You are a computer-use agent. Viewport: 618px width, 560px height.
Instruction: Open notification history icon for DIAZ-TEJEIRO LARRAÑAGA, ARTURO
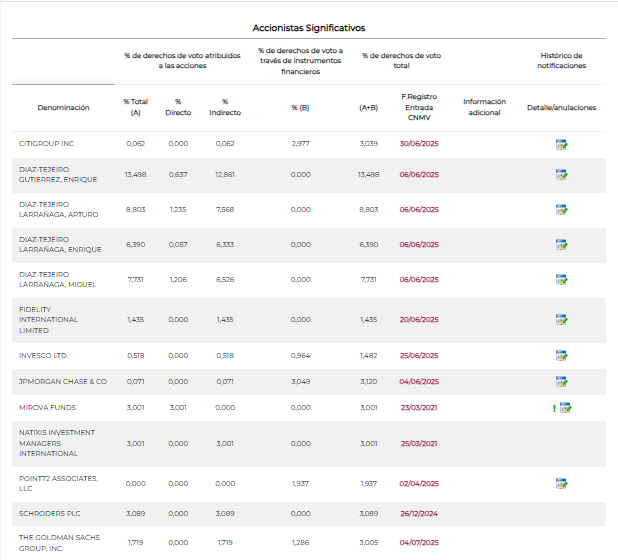click(x=561, y=209)
